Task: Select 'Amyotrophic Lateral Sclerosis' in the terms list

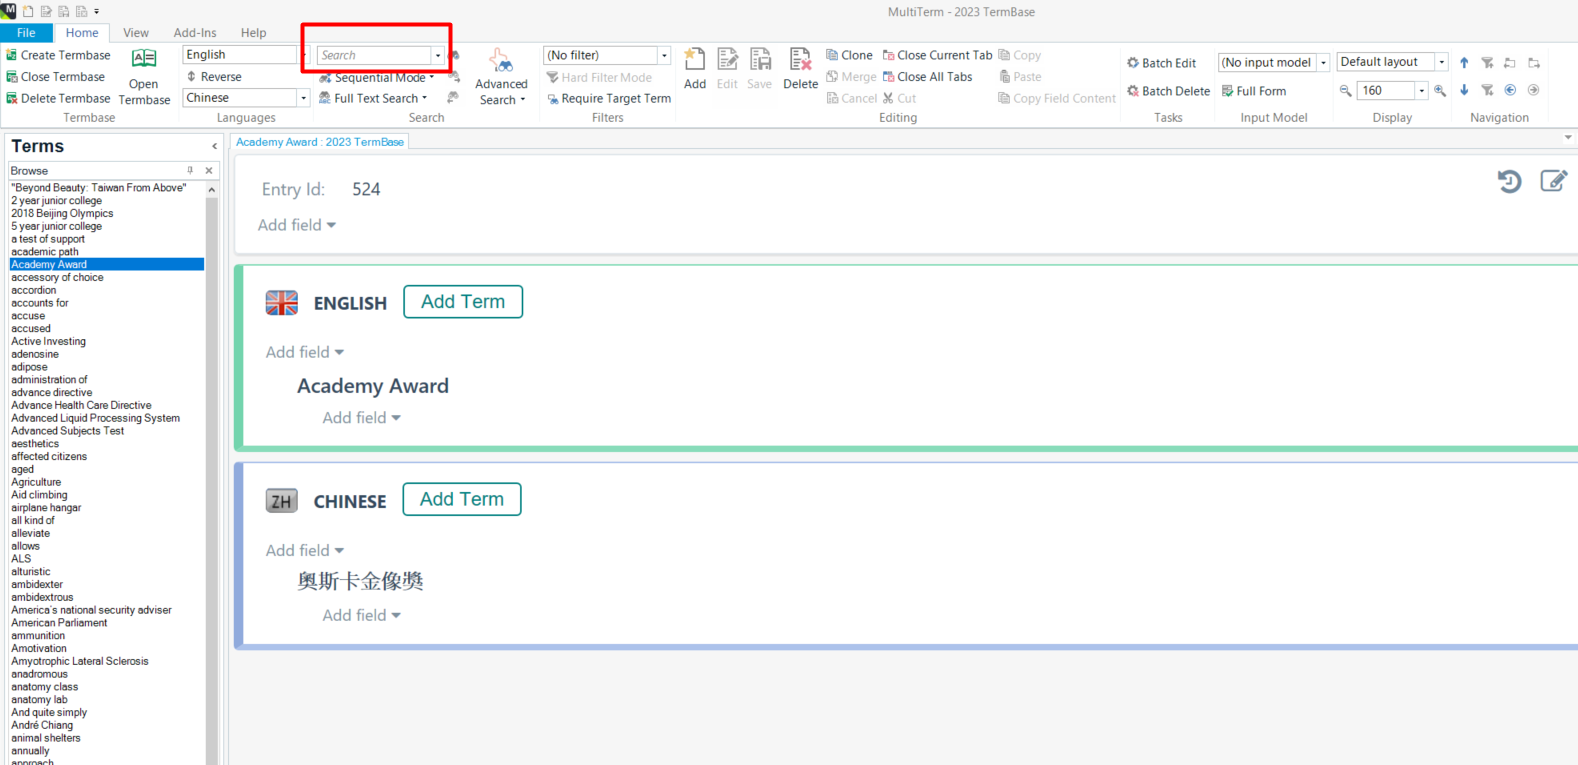Action: tap(80, 661)
